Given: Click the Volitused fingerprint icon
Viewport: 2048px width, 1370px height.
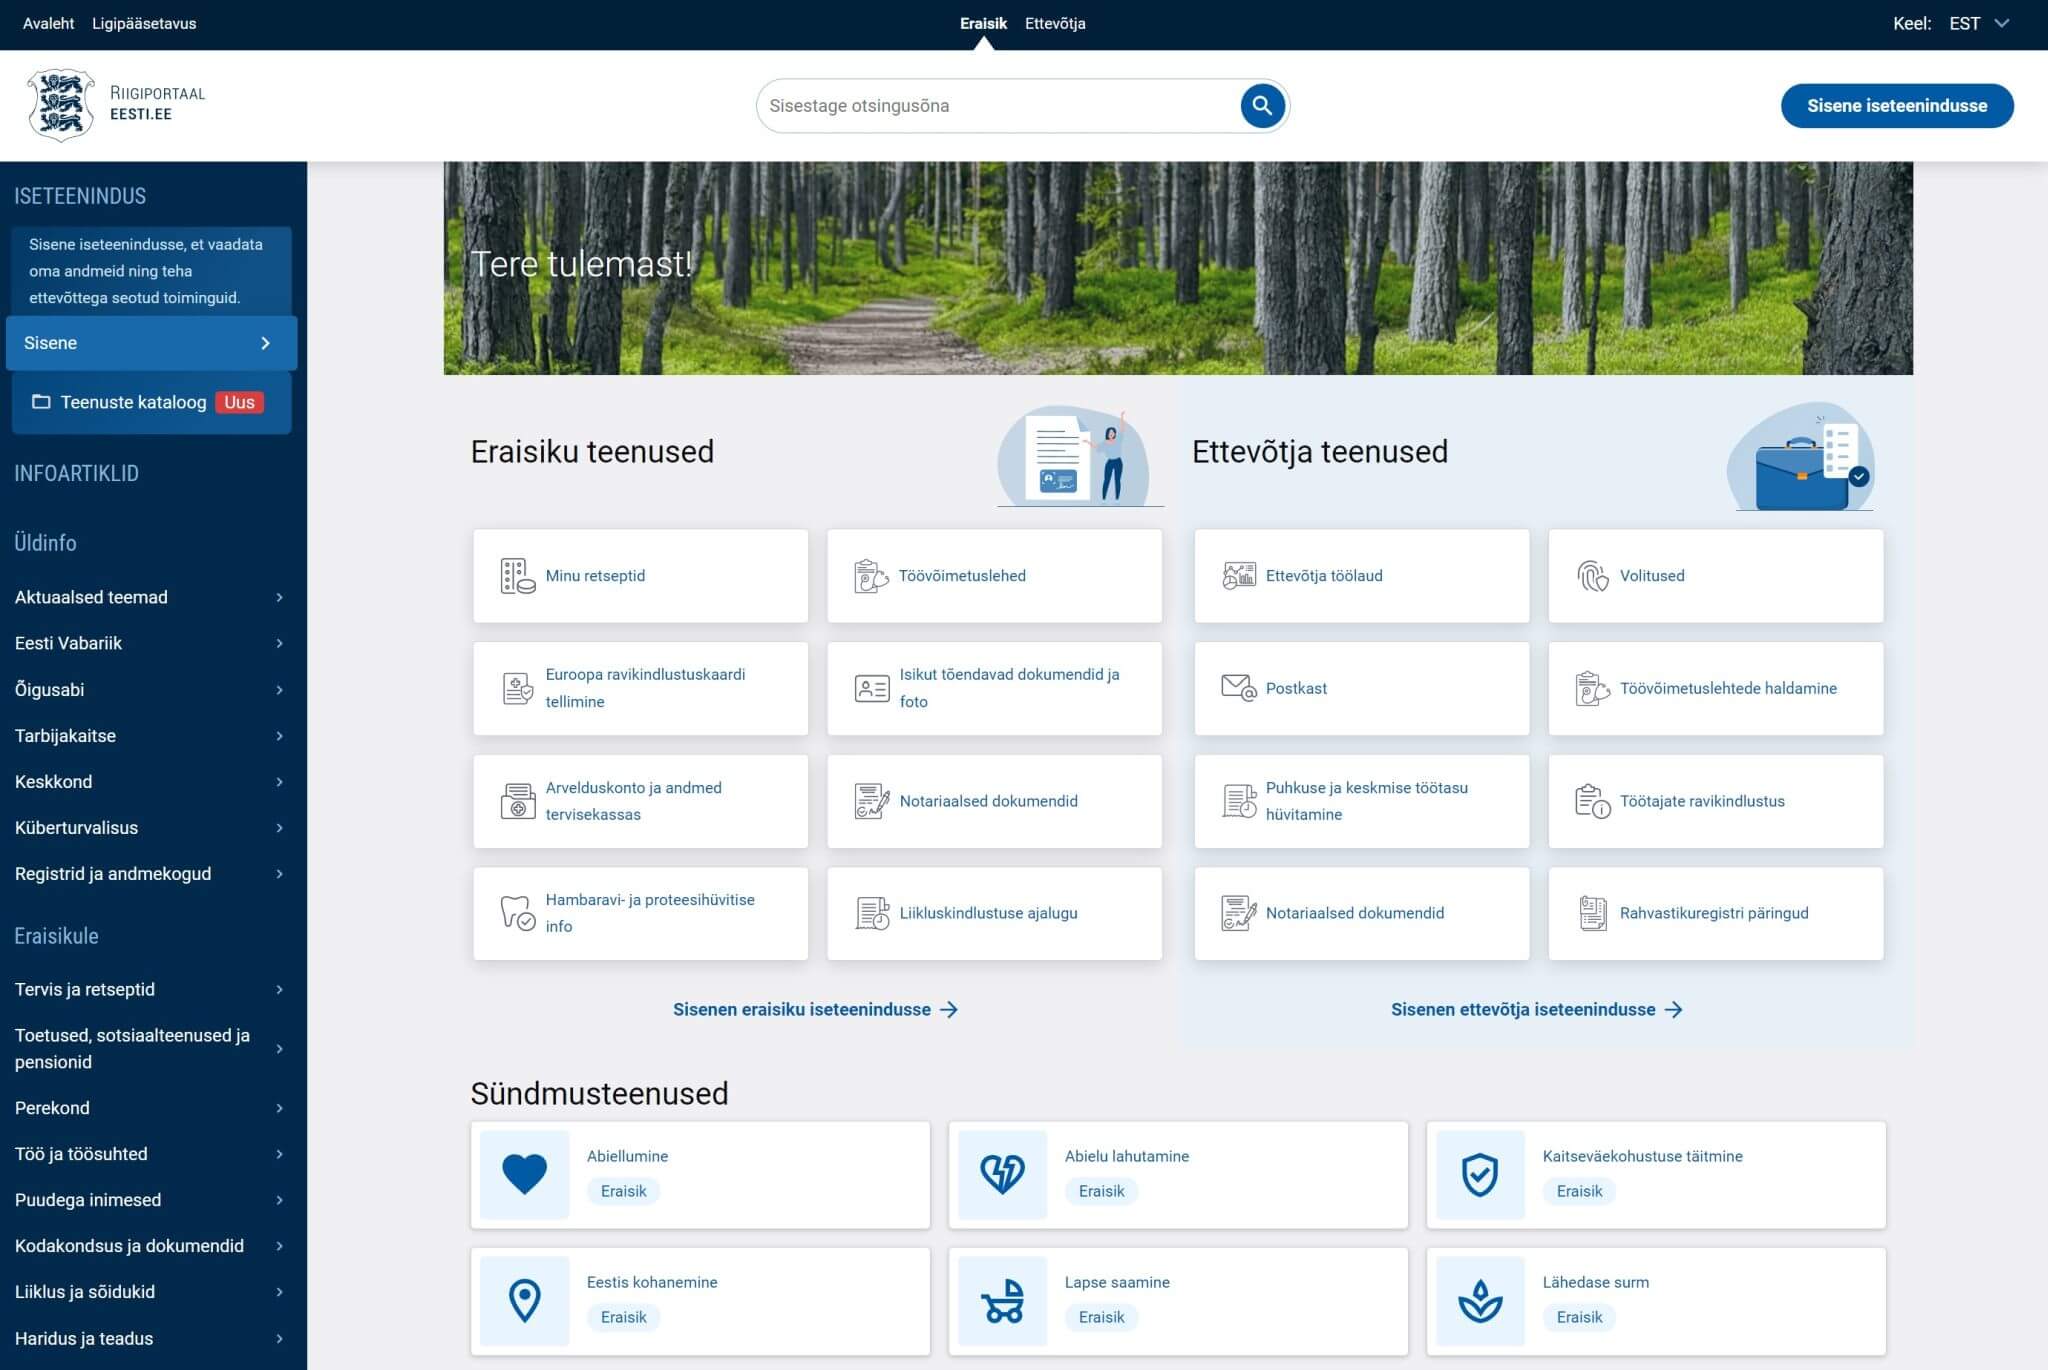Looking at the screenshot, I should (1592, 576).
